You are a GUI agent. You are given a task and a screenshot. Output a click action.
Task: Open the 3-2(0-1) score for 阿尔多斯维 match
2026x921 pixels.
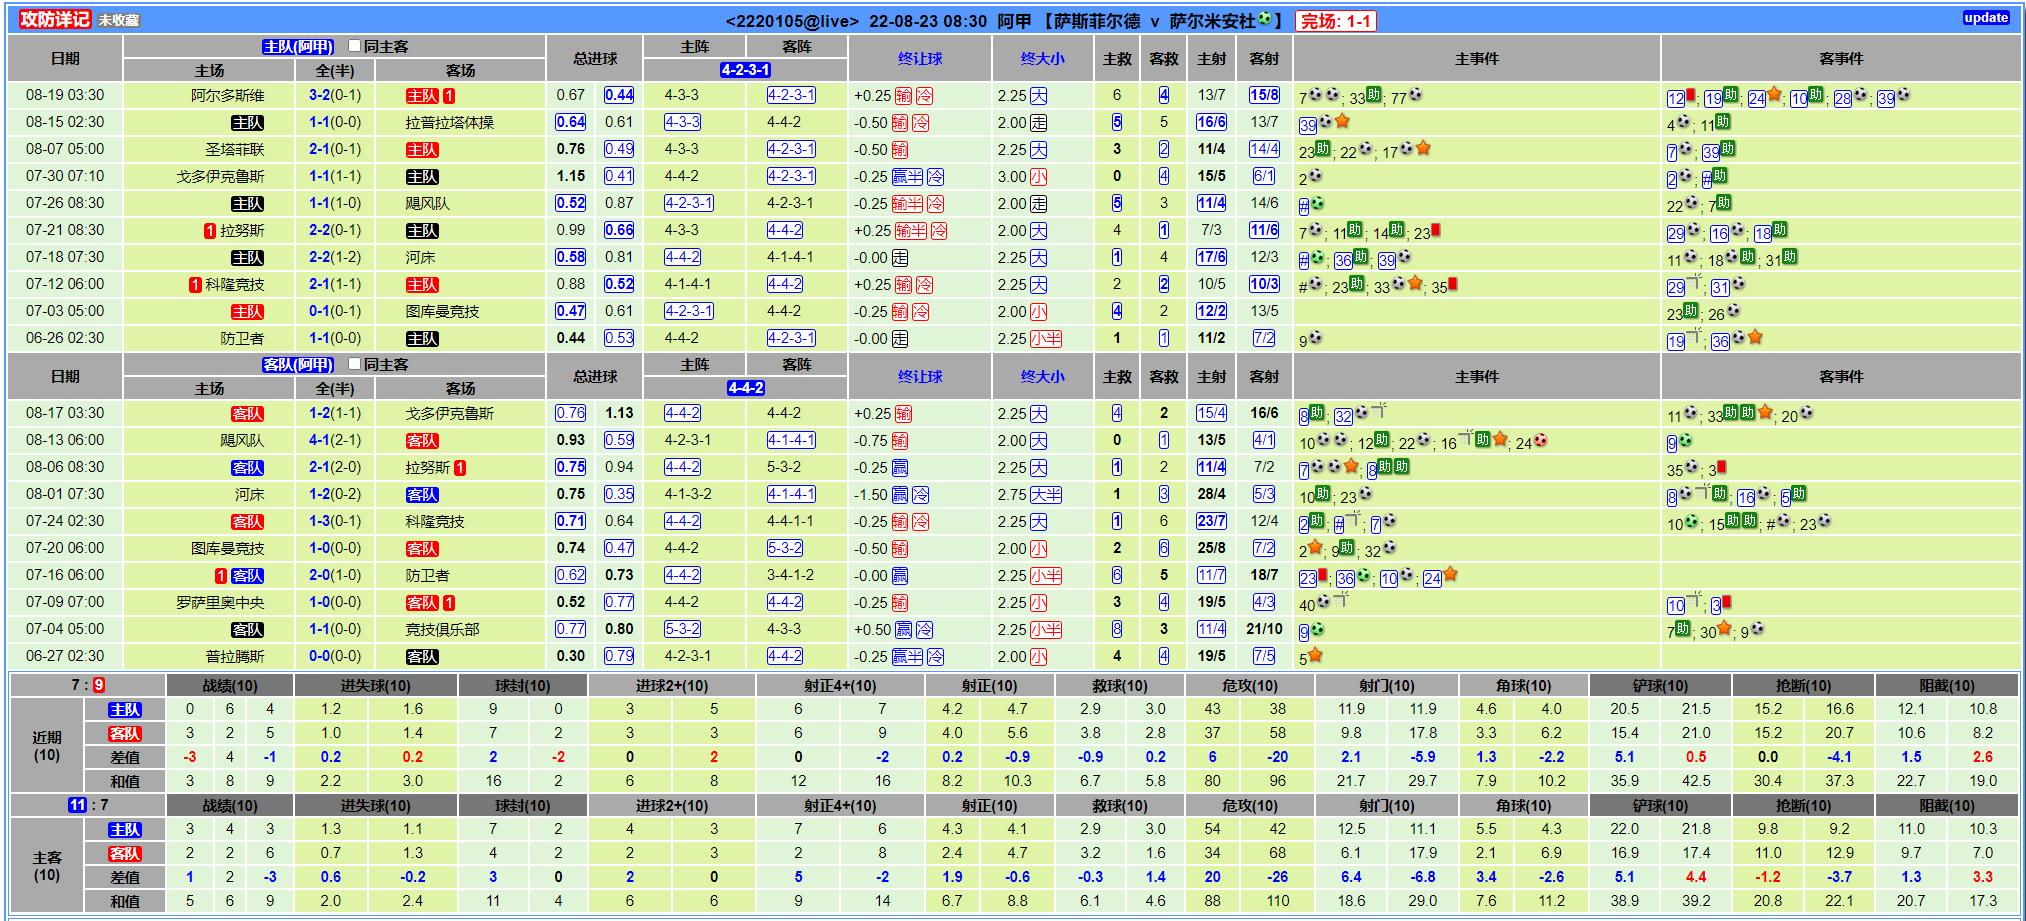tap(334, 96)
